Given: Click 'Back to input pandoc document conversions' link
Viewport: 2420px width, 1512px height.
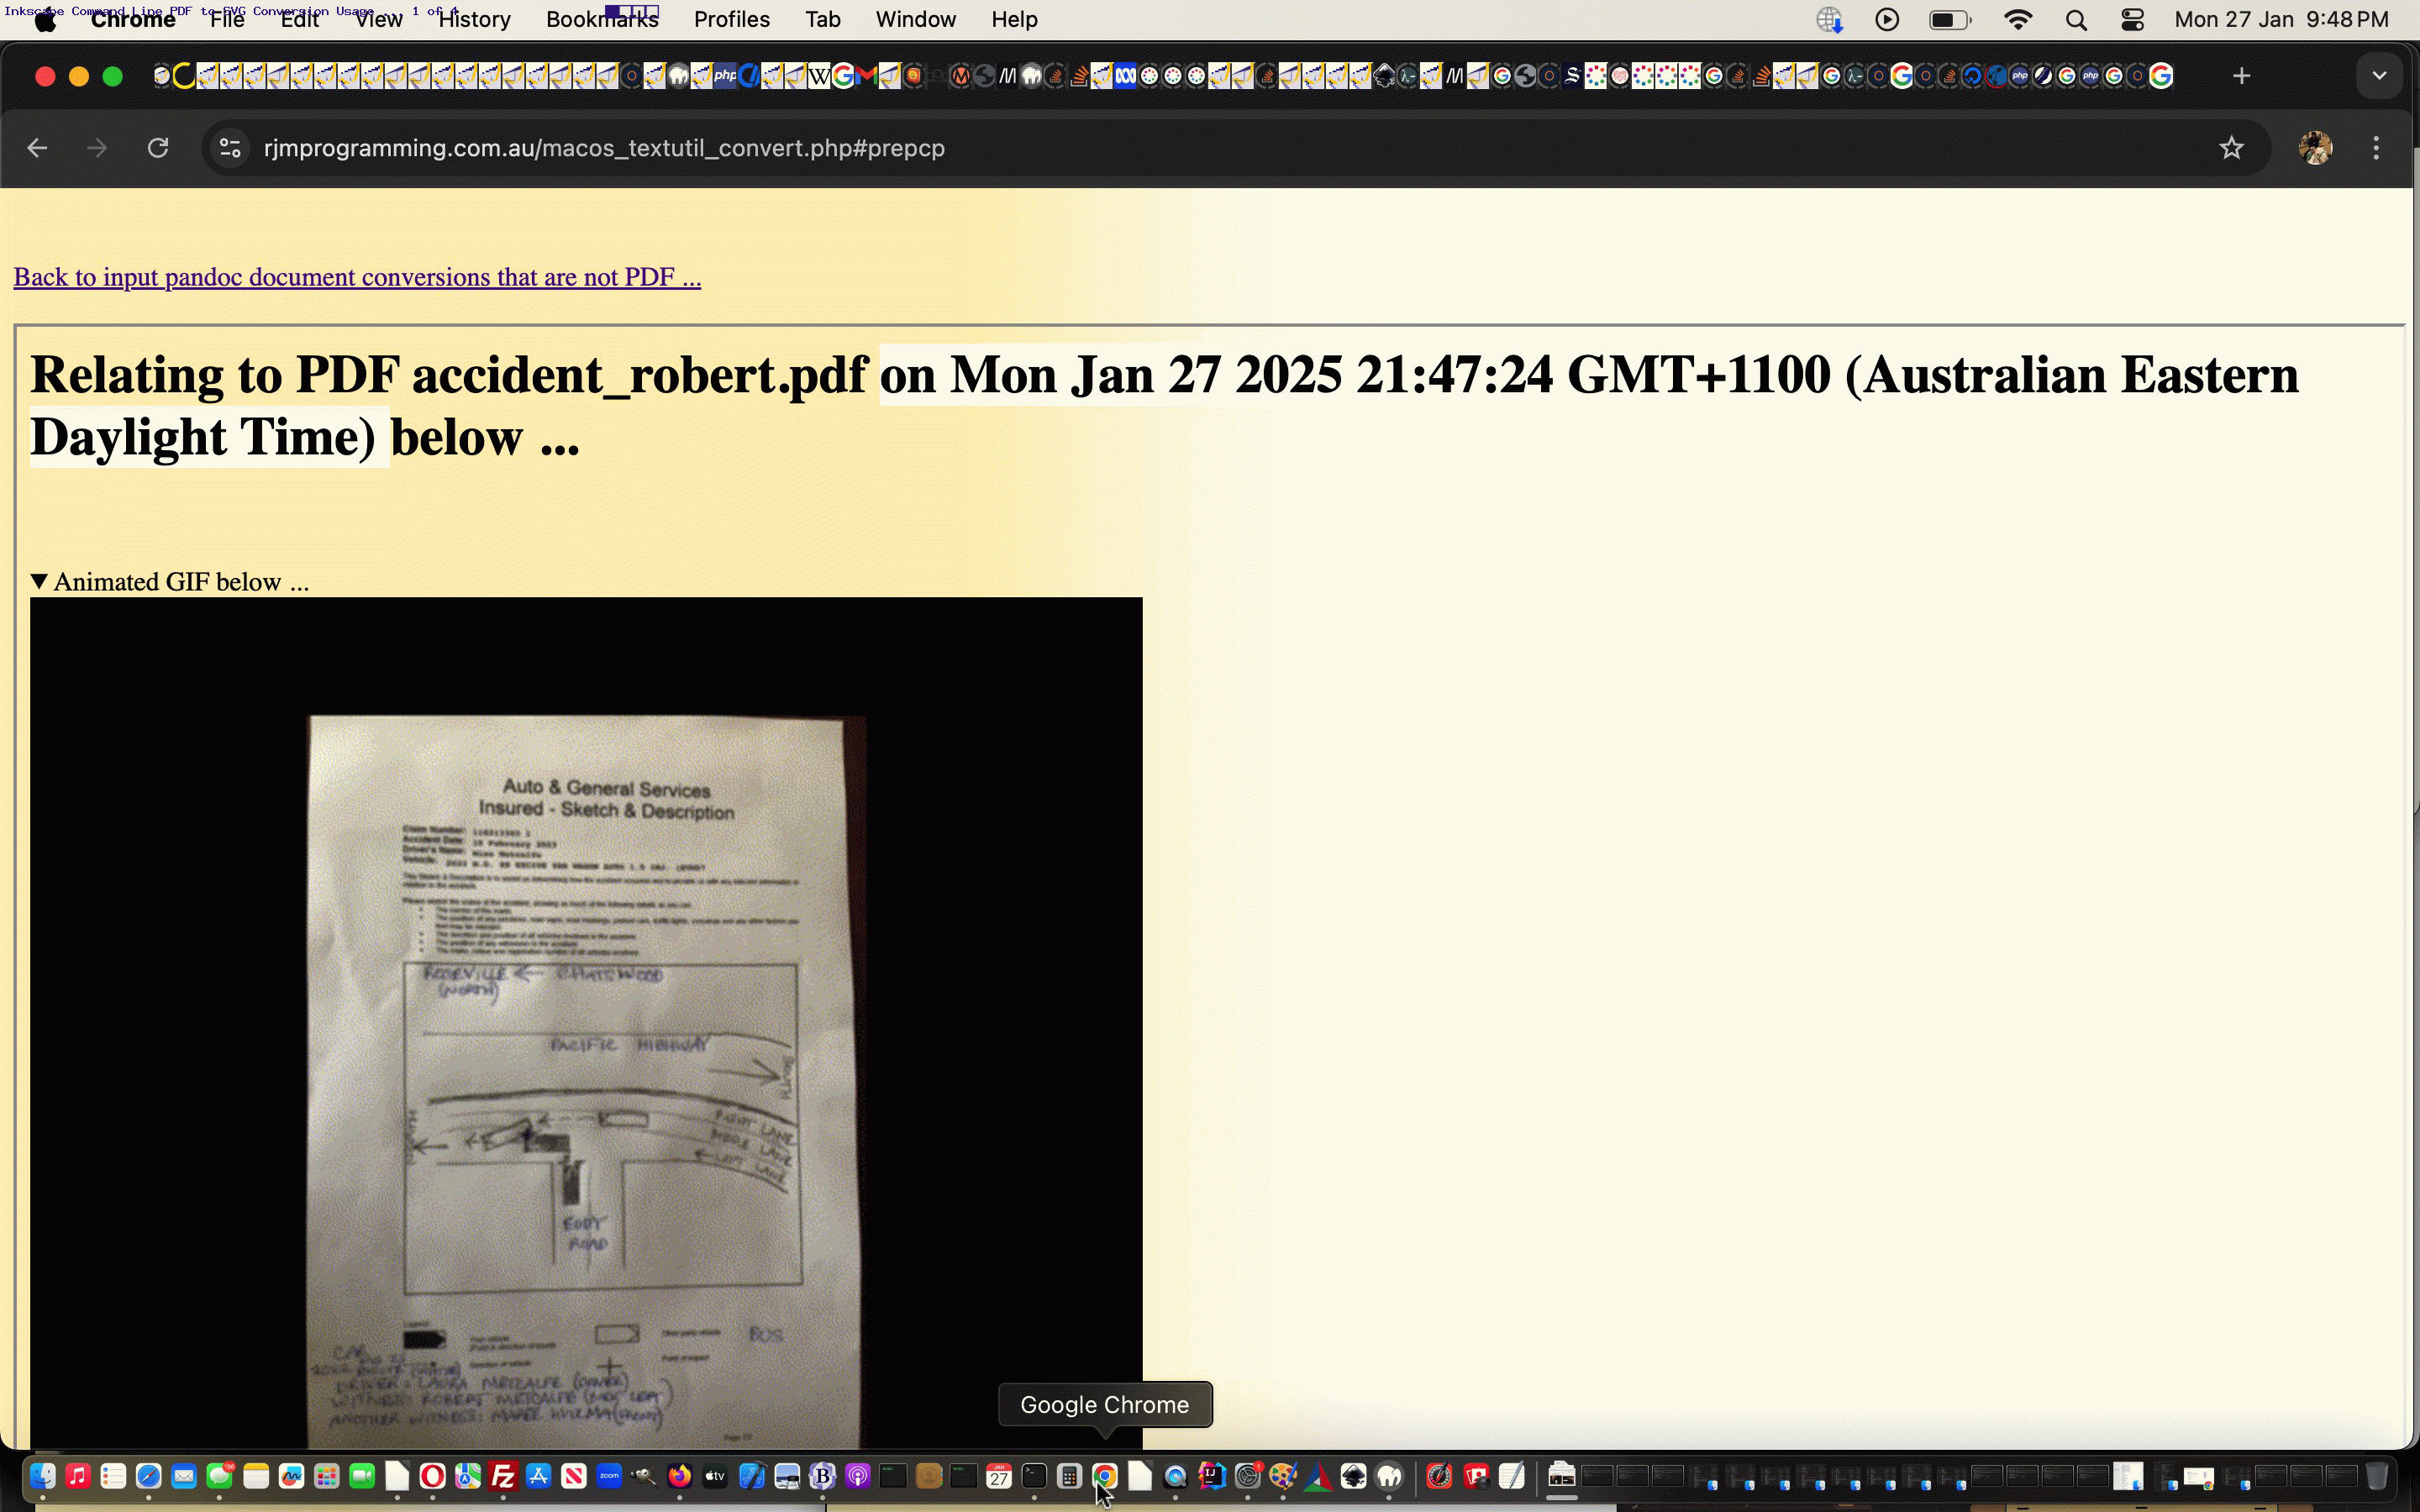Looking at the screenshot, I should pyautogui.click(x=357, y=277).
